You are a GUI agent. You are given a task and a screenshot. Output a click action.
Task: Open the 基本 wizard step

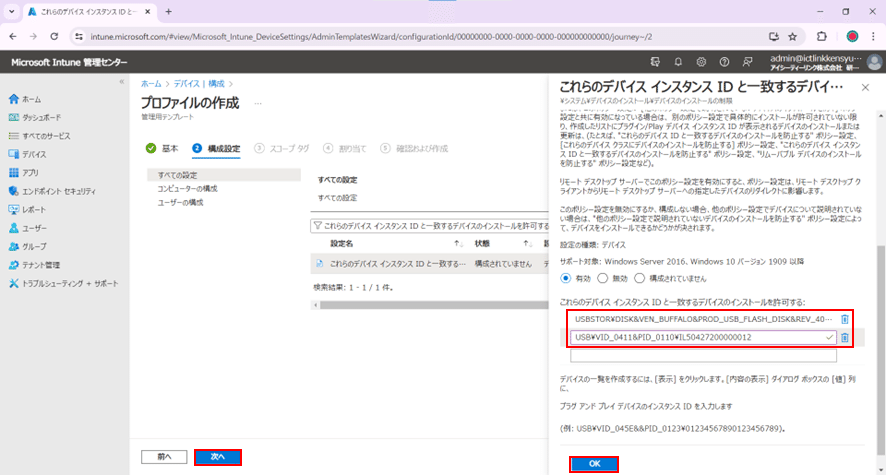[x=162, y=149]
